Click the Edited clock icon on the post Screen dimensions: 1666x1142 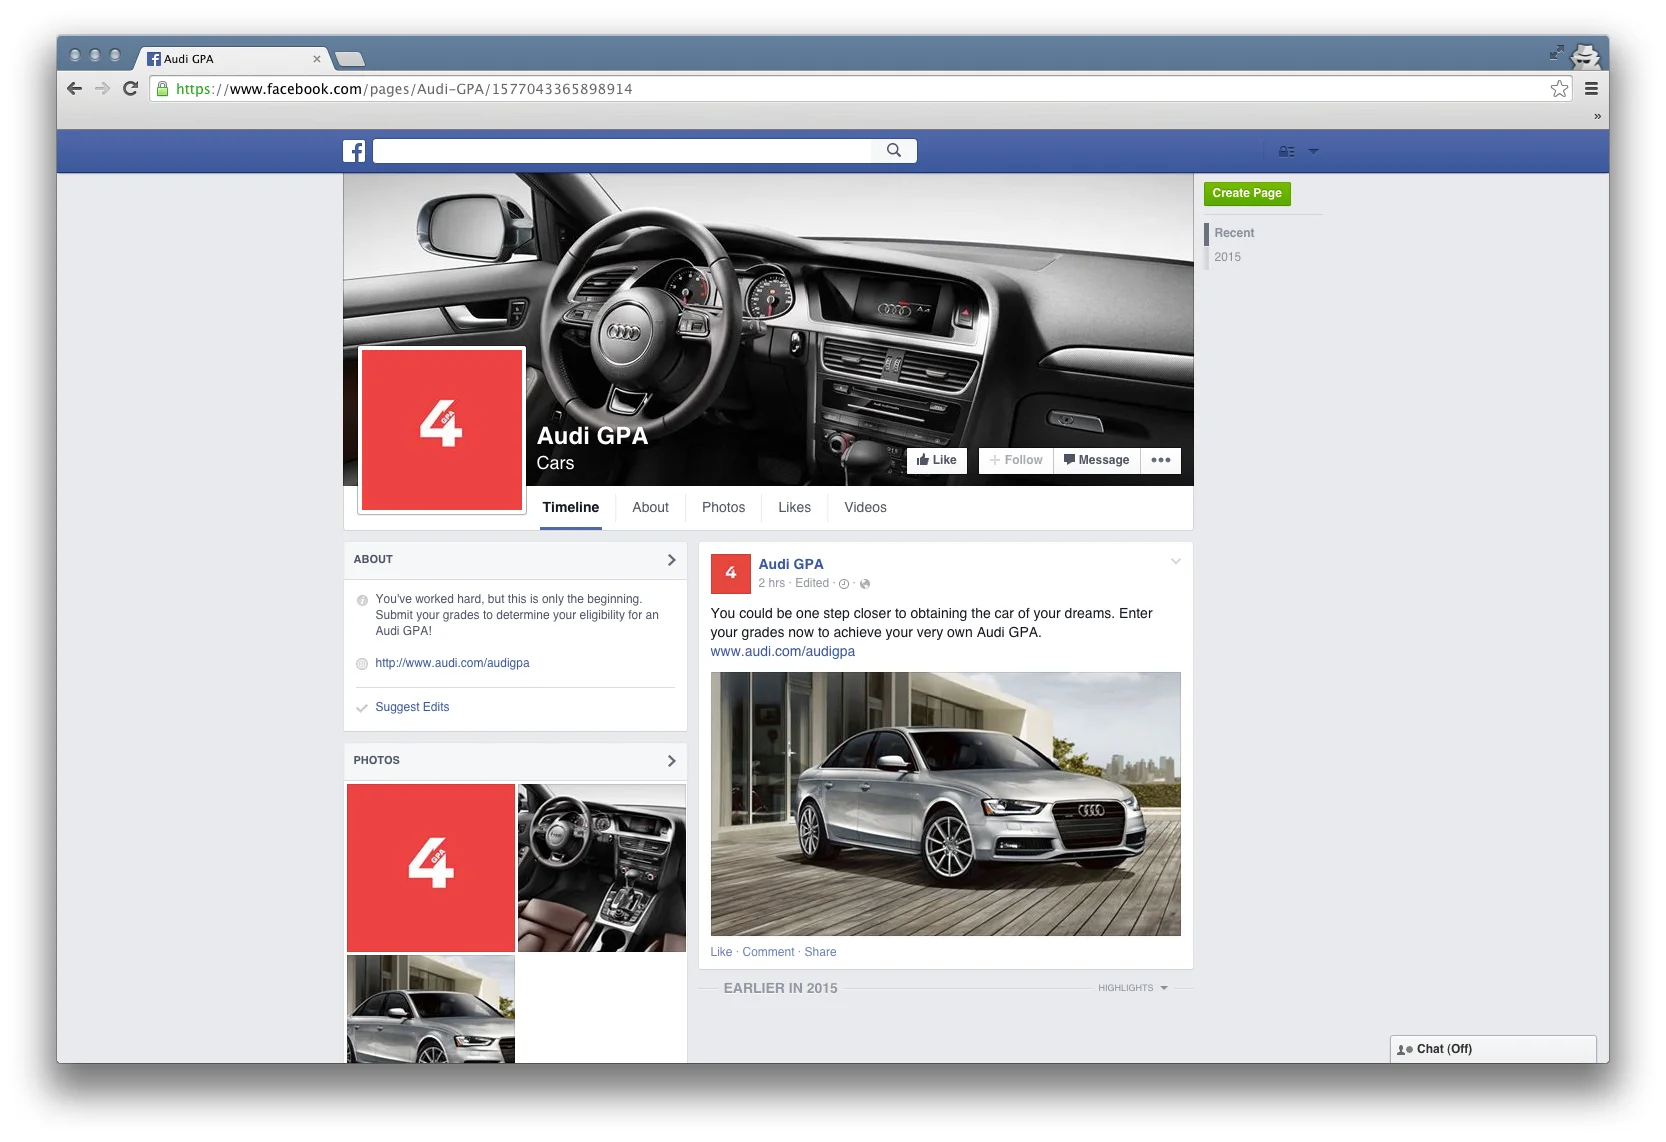tap(844, 584)
